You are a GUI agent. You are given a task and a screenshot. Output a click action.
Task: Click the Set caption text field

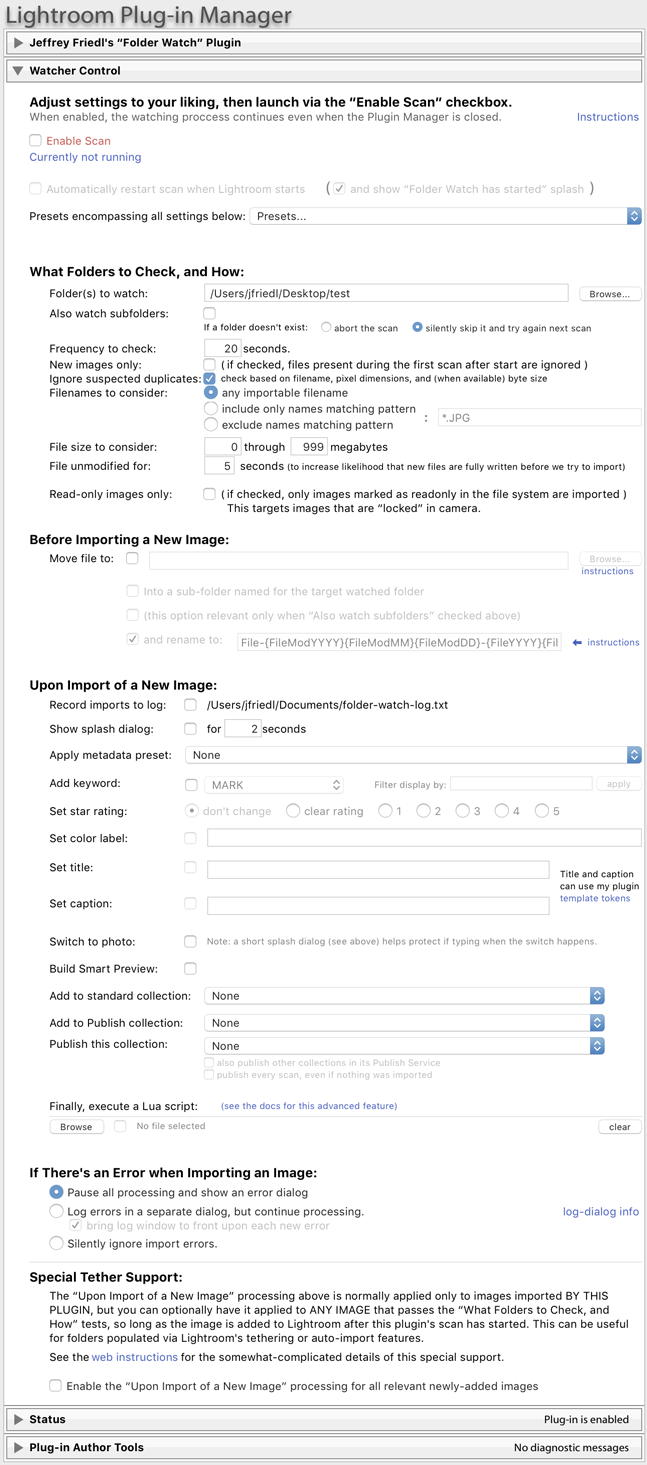pos(378,906)
